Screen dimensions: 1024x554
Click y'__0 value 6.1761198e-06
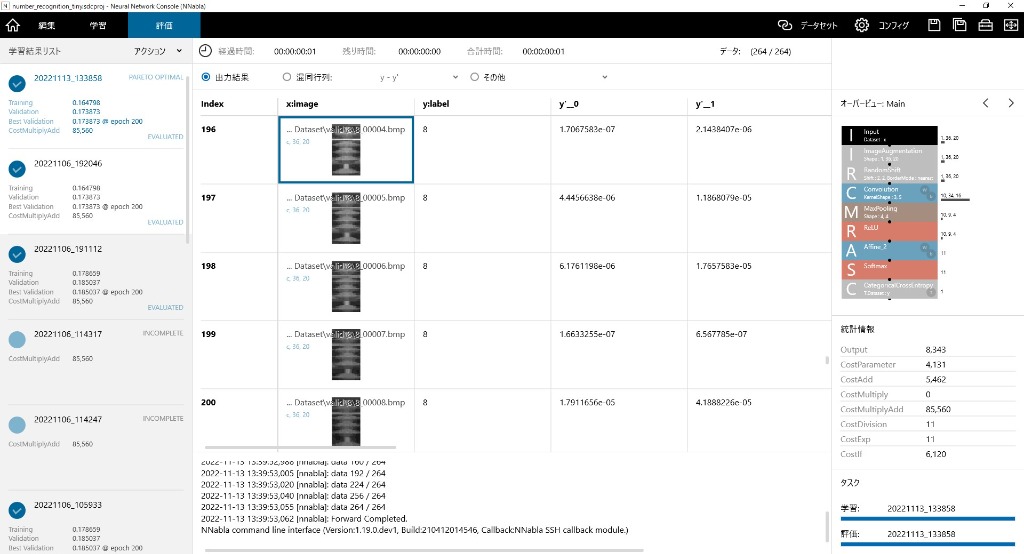[587, 266]
